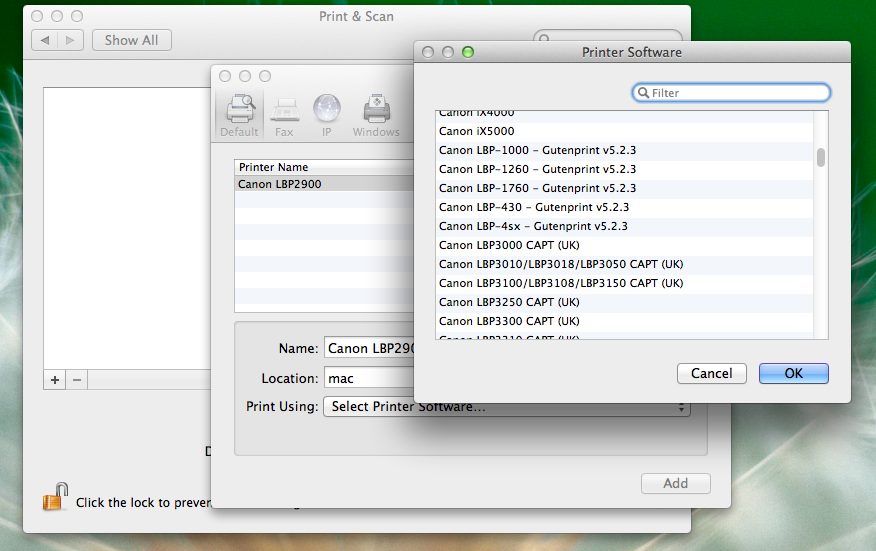Confirm Printer Software with OK
The width and height of the screenshot is (876, 551).
pyautogui.click(x=793, y=373)
